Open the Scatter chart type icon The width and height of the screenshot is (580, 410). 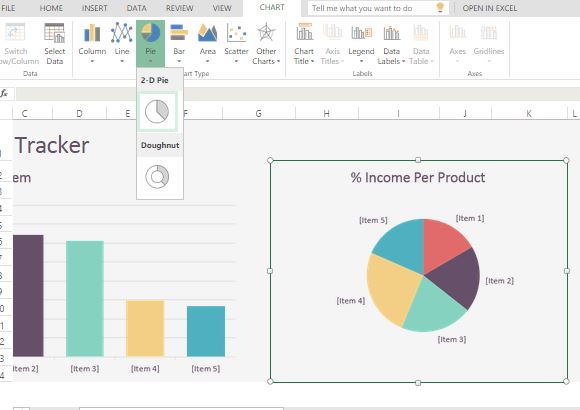(236, 33)
